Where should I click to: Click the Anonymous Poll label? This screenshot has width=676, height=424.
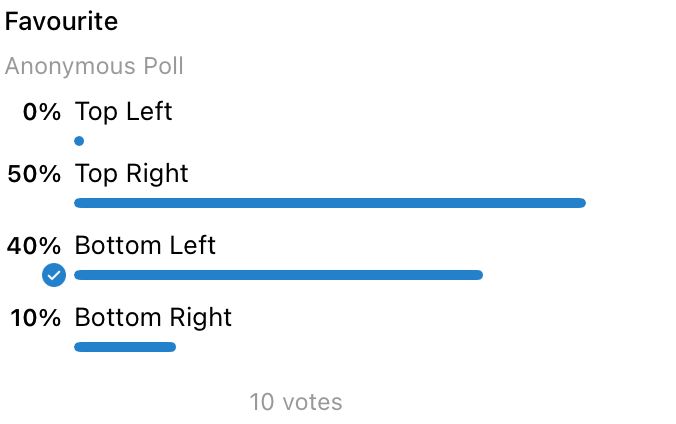click(94, 67)
